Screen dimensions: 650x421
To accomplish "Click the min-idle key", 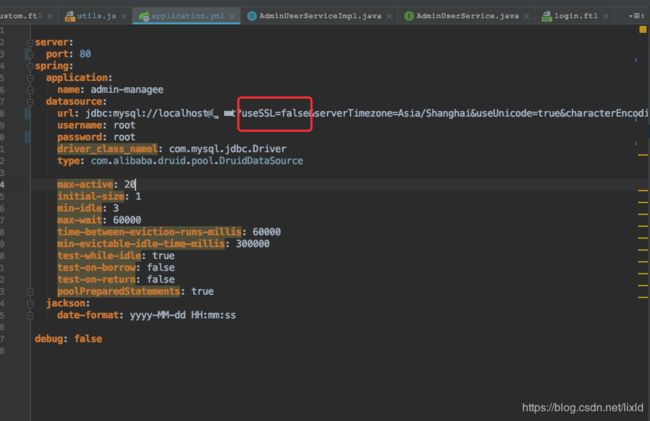I will (80, 208).
